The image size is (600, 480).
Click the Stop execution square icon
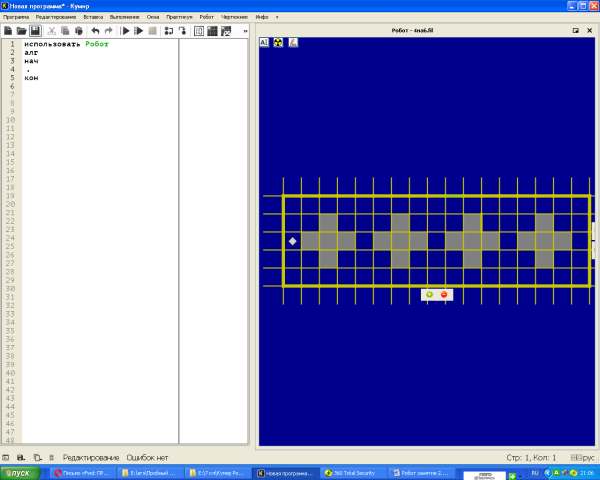pyautogui.click(x=152, y=31)
